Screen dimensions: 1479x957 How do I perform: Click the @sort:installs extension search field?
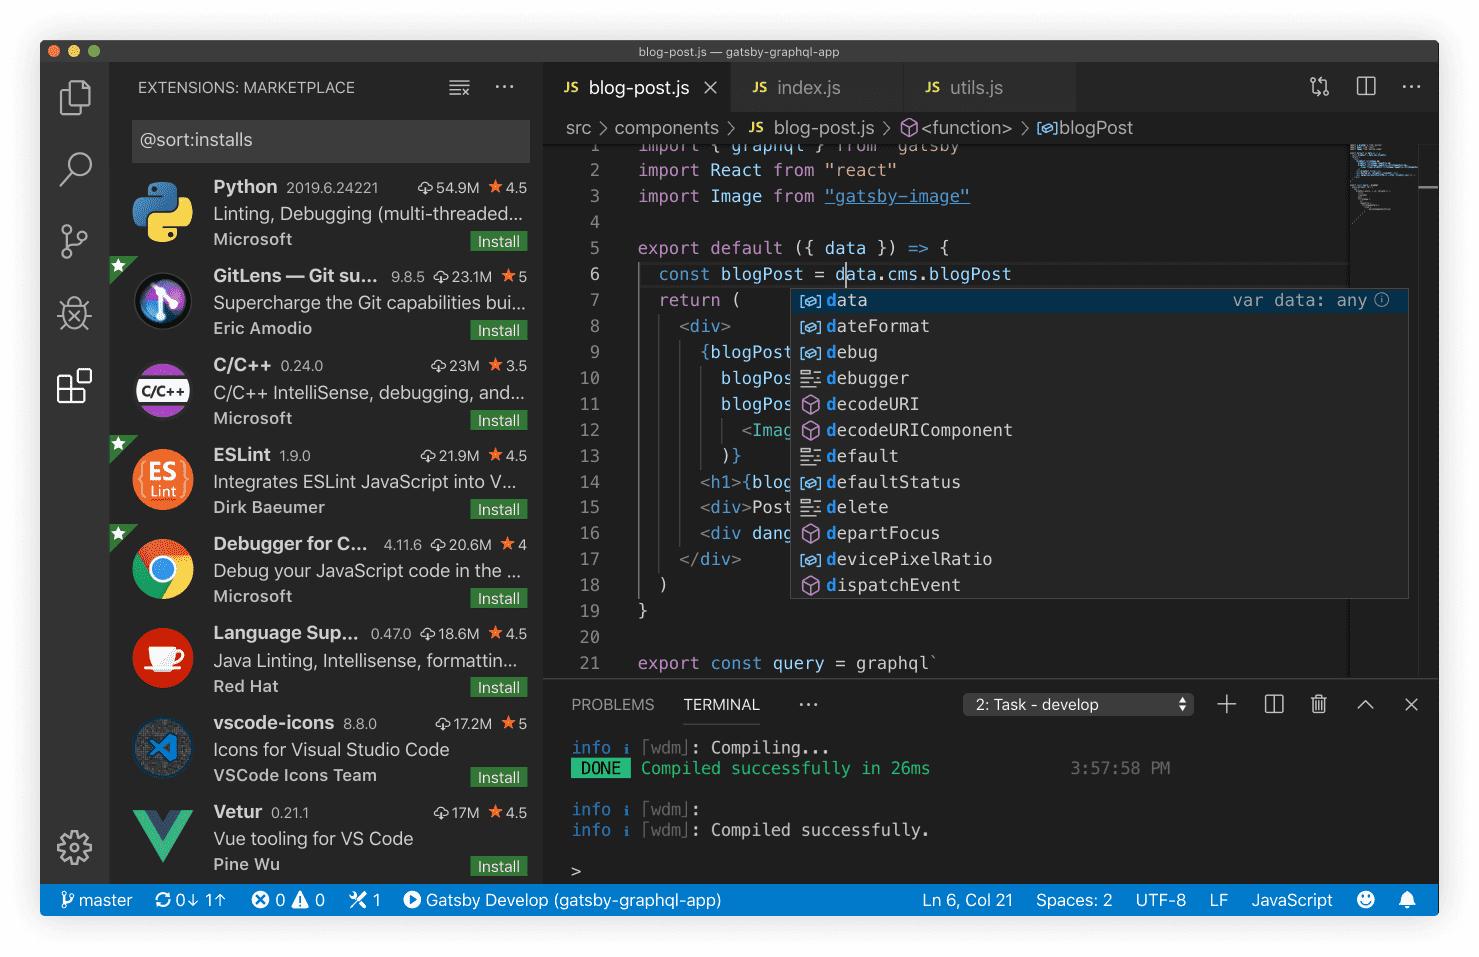coord(330,140)
